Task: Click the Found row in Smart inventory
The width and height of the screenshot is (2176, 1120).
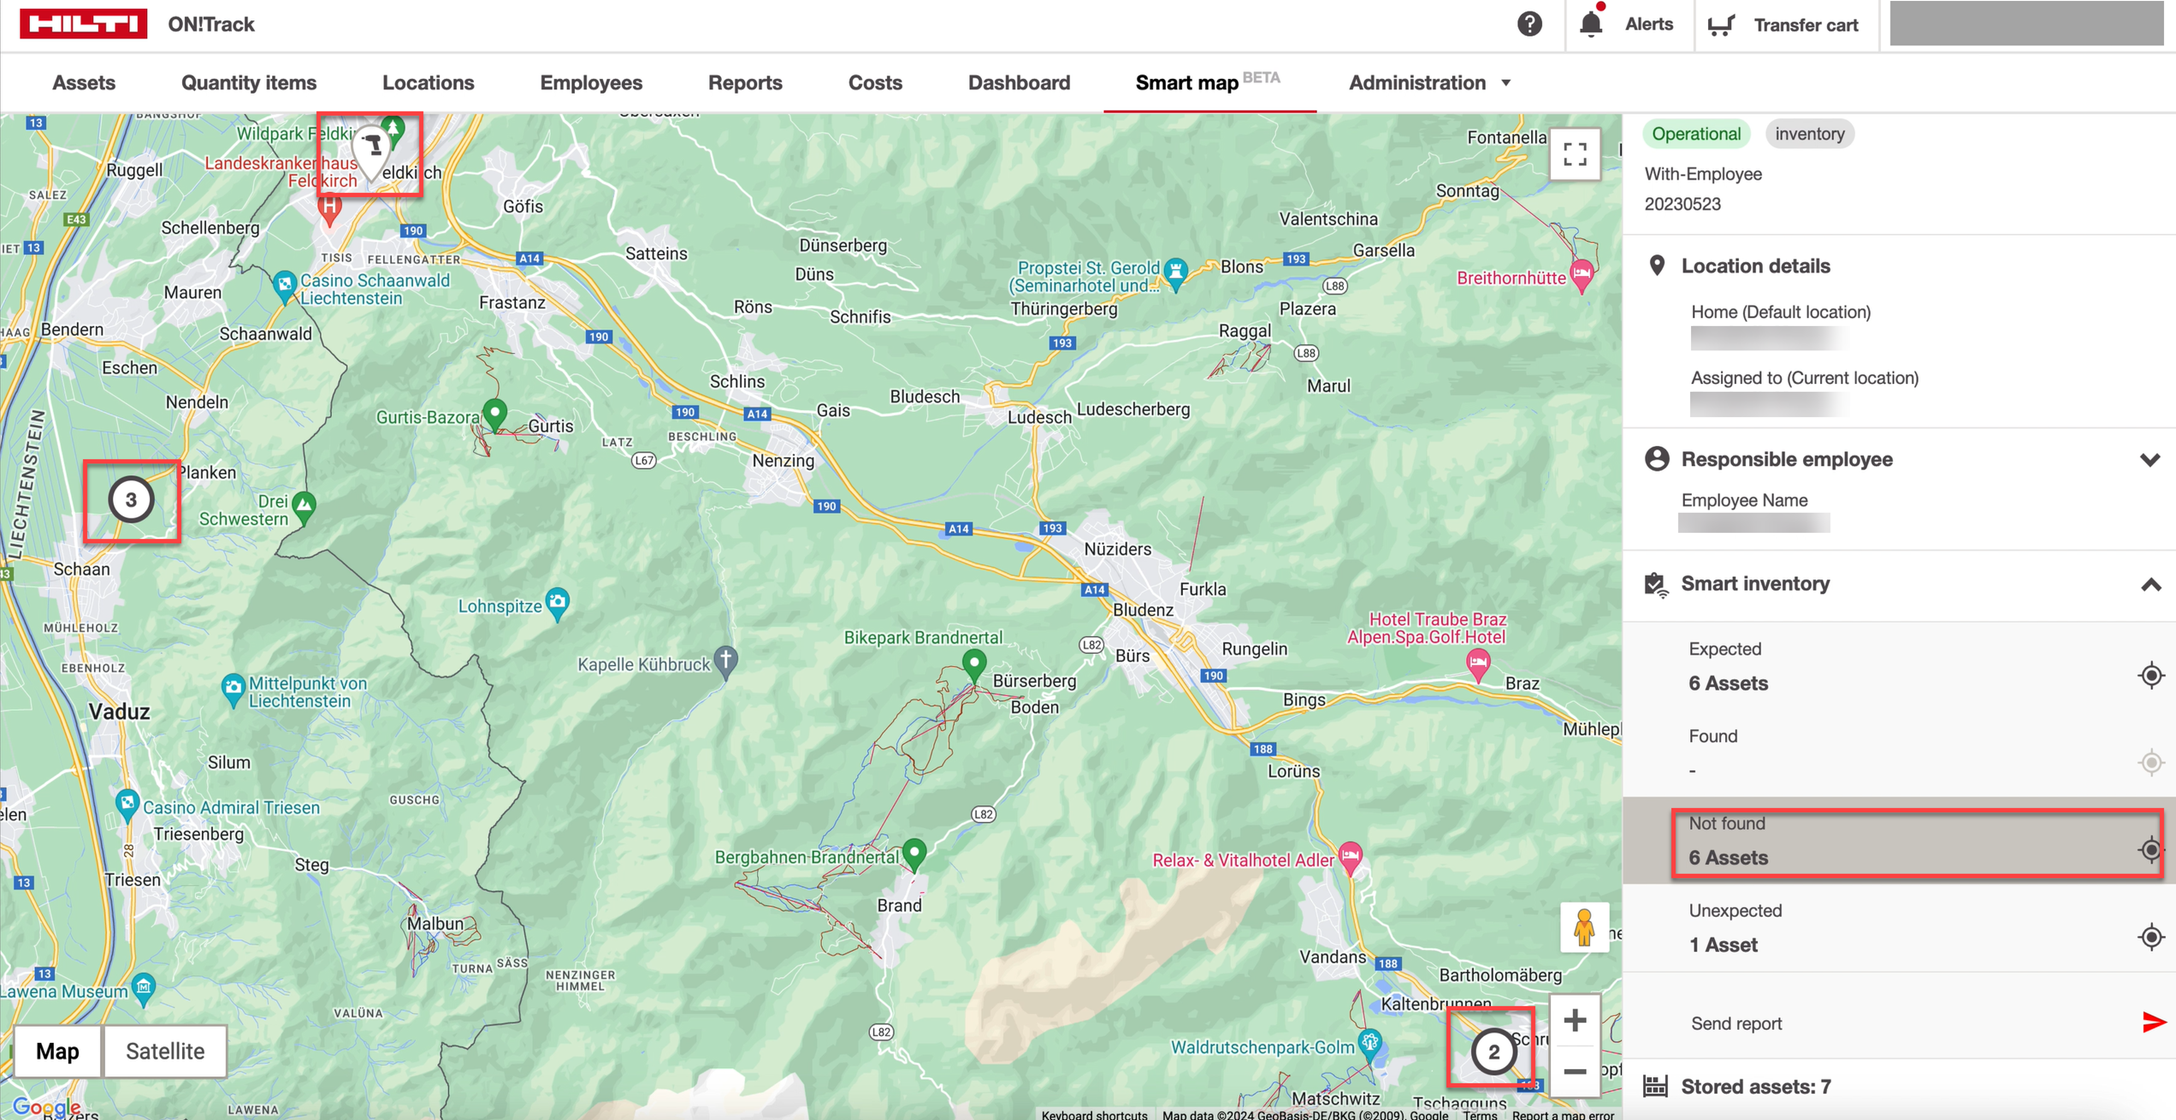Action: (1899, 754)
